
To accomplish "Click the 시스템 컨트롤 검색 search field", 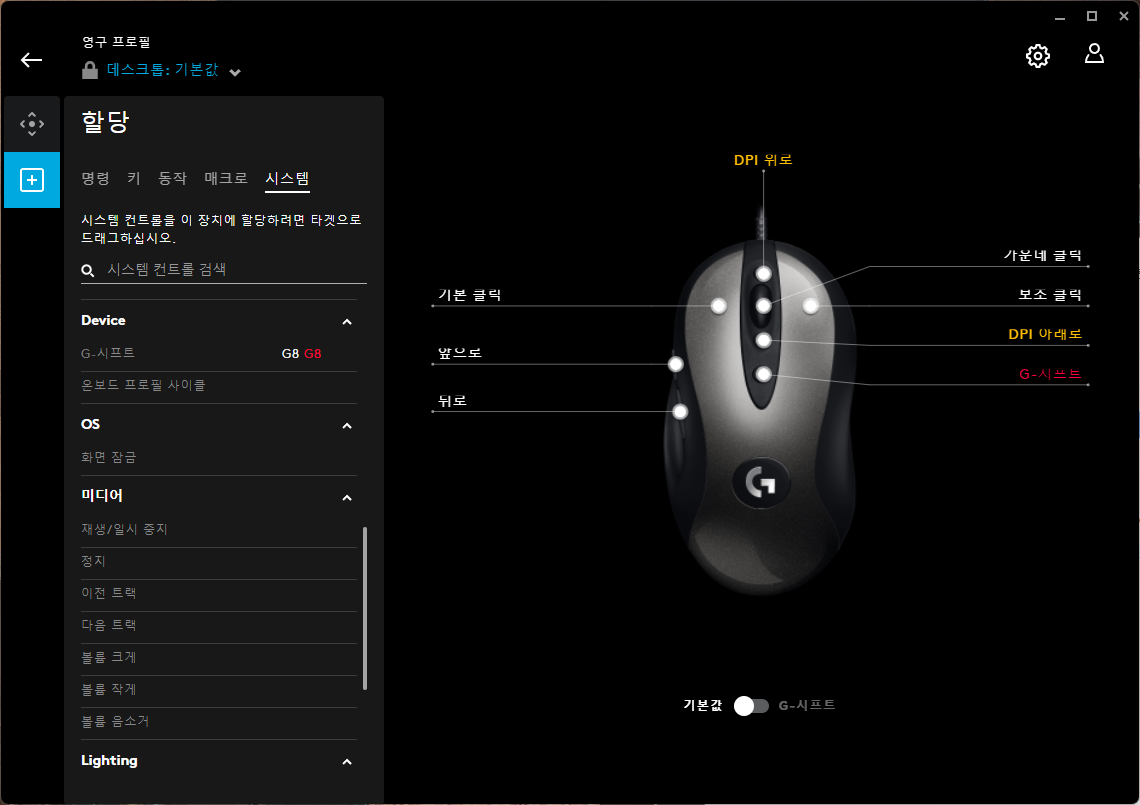I will click(224, 270).
